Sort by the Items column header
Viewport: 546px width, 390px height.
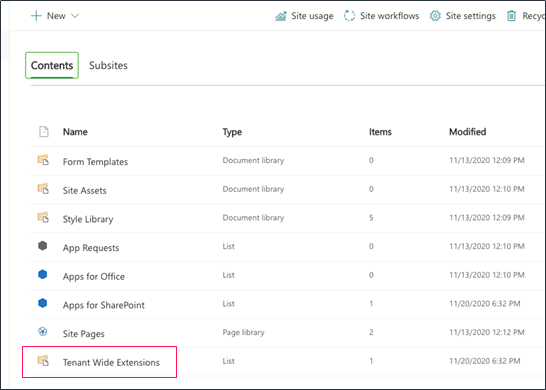click(x=380, y=132)
